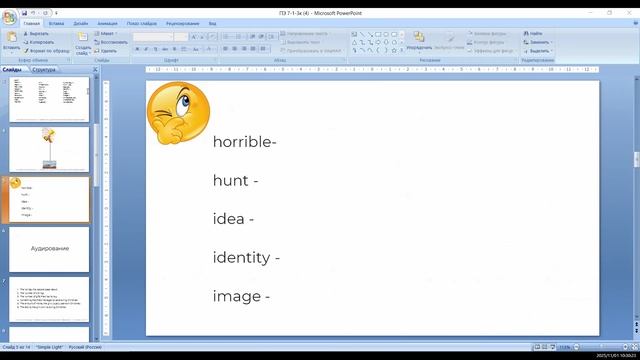This screenshot has height=360, width=640.
Task: Select the star shape in shapes gallery
Action: pyautogui.click(x=394, y=50)
